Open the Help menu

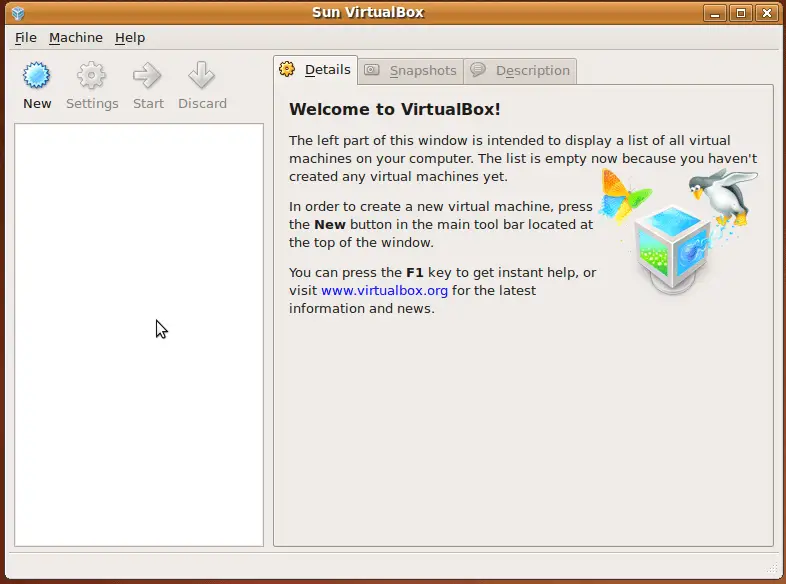(x=130, y=38)
